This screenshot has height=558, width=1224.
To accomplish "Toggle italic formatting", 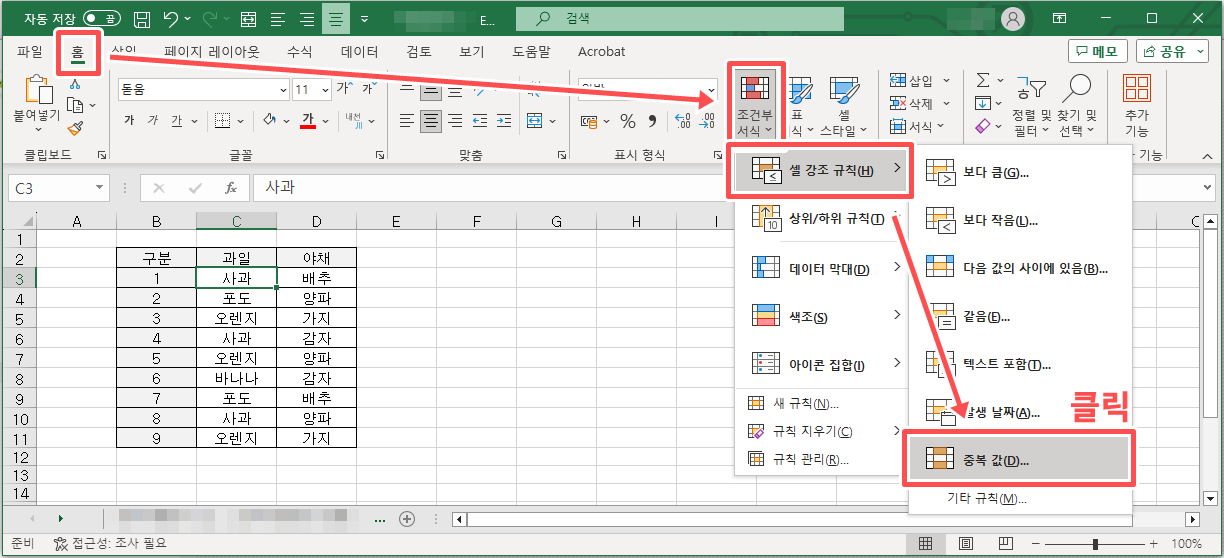I will point(153,120).
